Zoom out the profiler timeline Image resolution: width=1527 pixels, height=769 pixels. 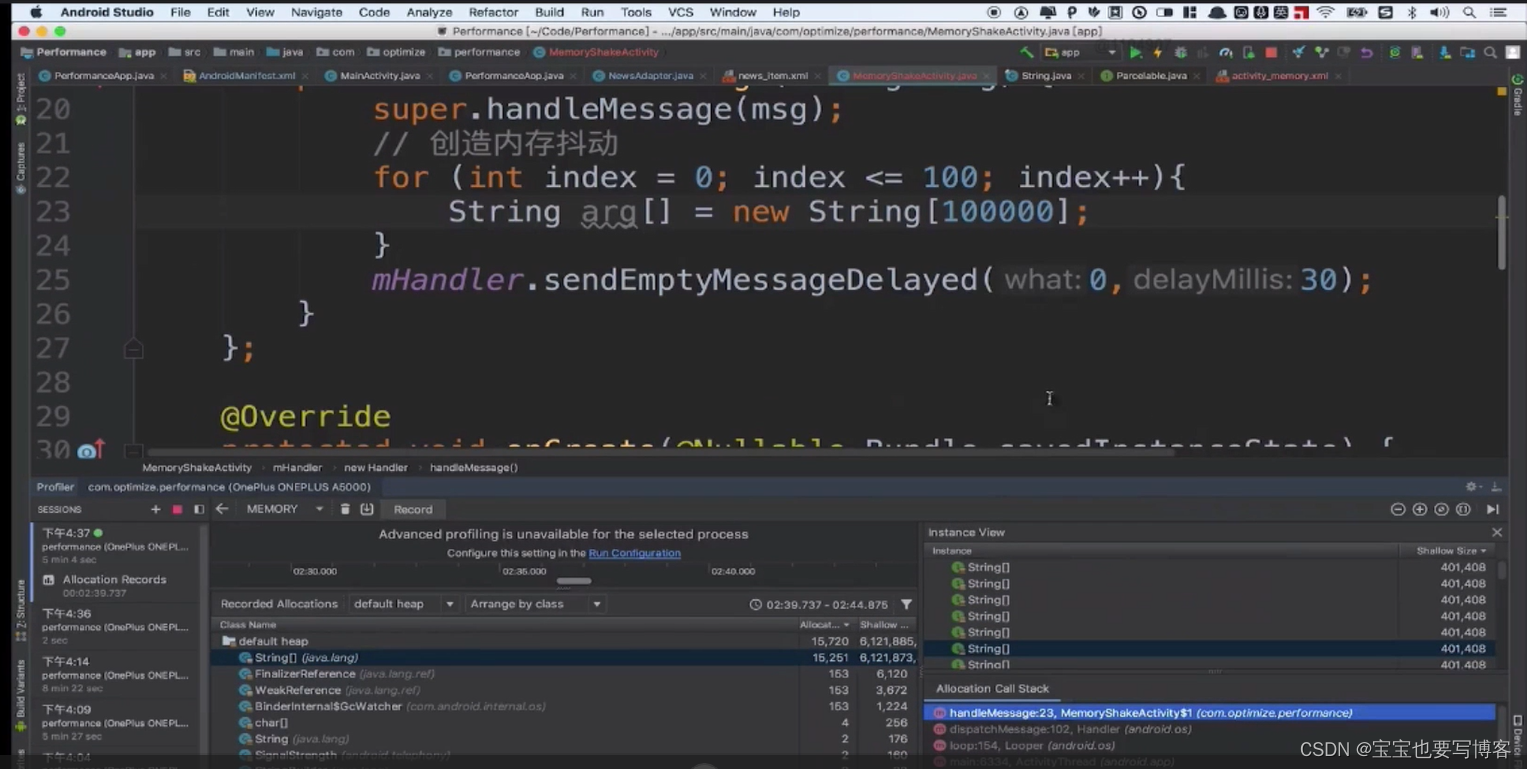pyautogui.click(x=1398, y=509)
